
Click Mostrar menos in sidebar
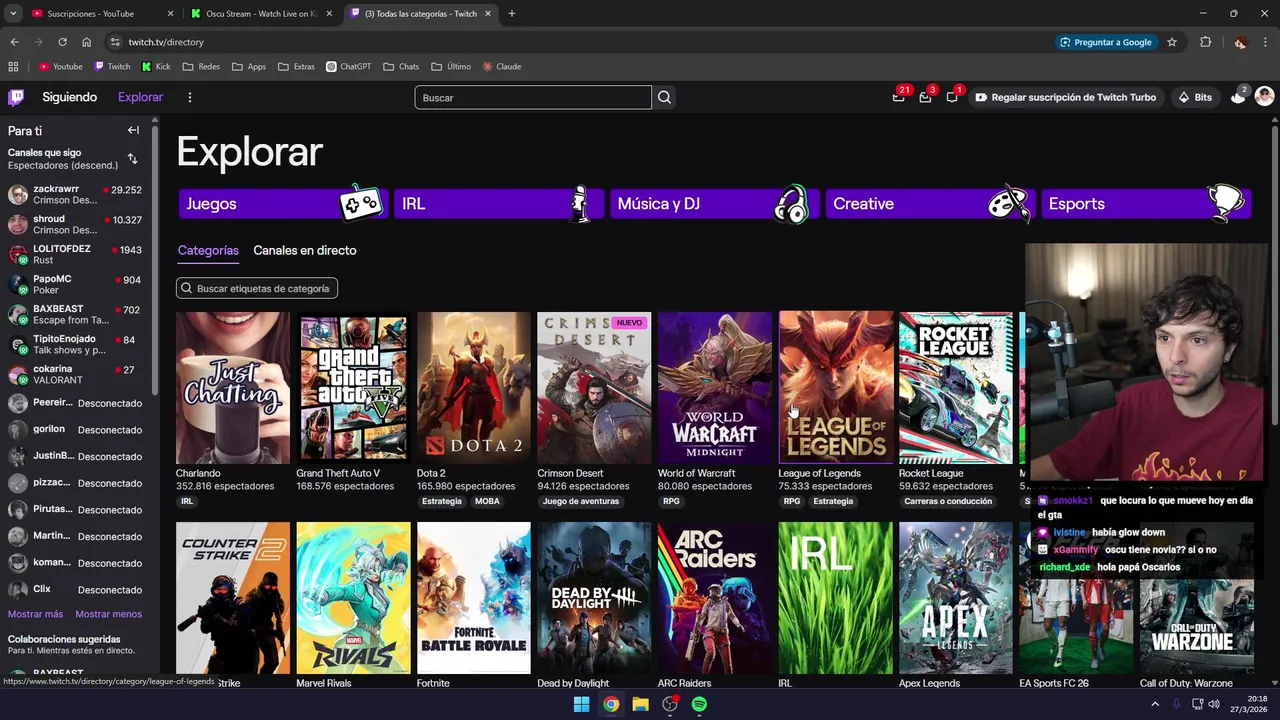(108, 614)
